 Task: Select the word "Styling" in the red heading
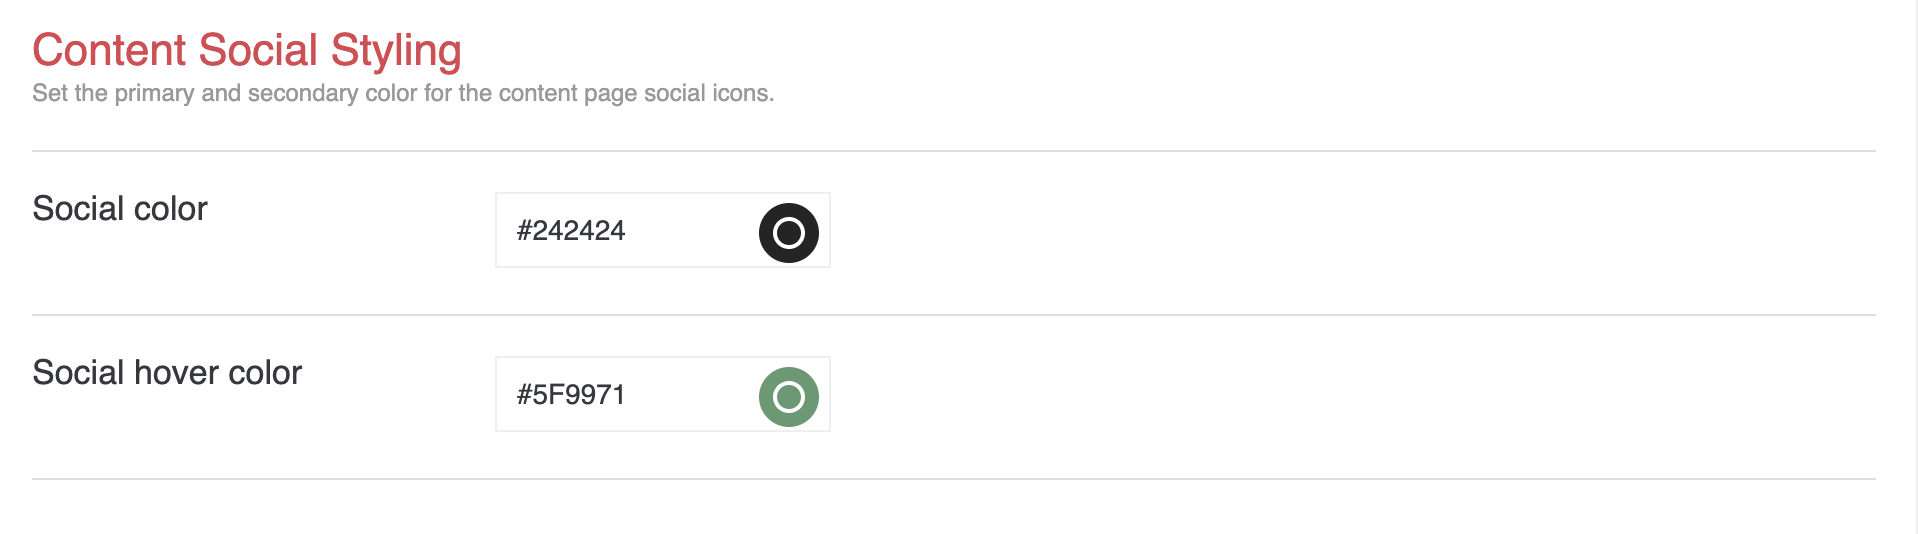pyautogui.click(x=395, y=50)
